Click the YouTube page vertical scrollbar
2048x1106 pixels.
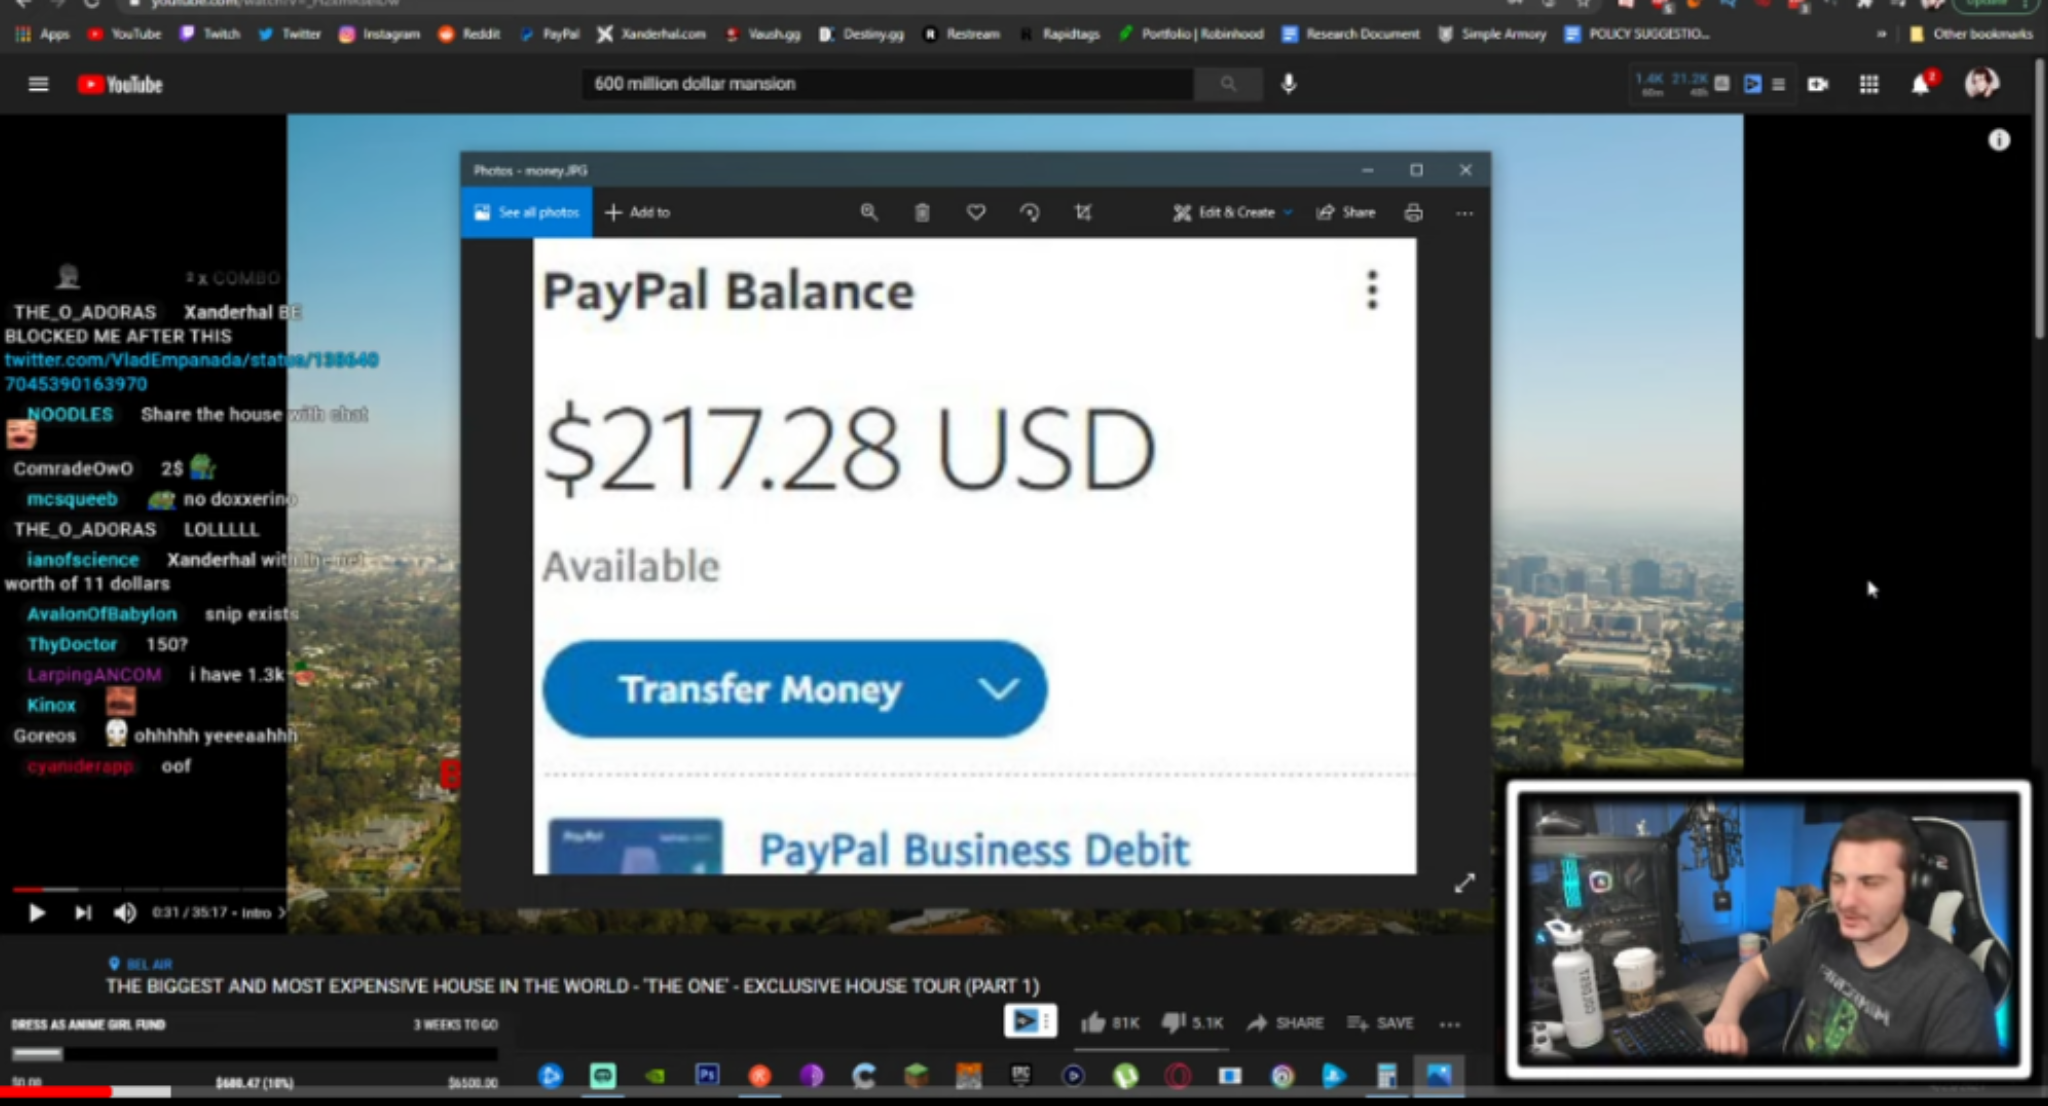tap(2040, 200)
